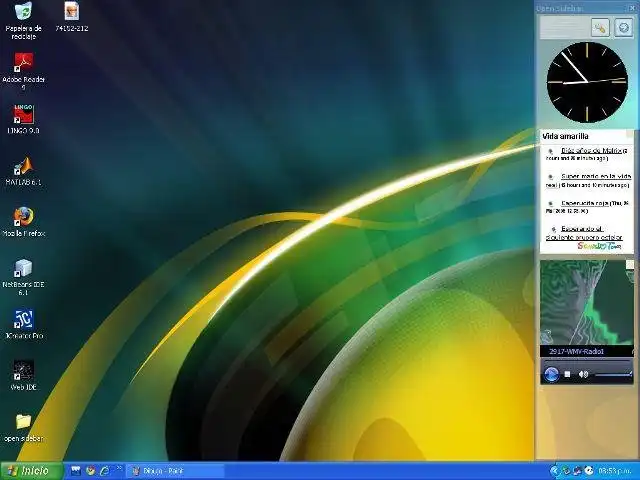Expand hidden system tray icons arrow

554,471
